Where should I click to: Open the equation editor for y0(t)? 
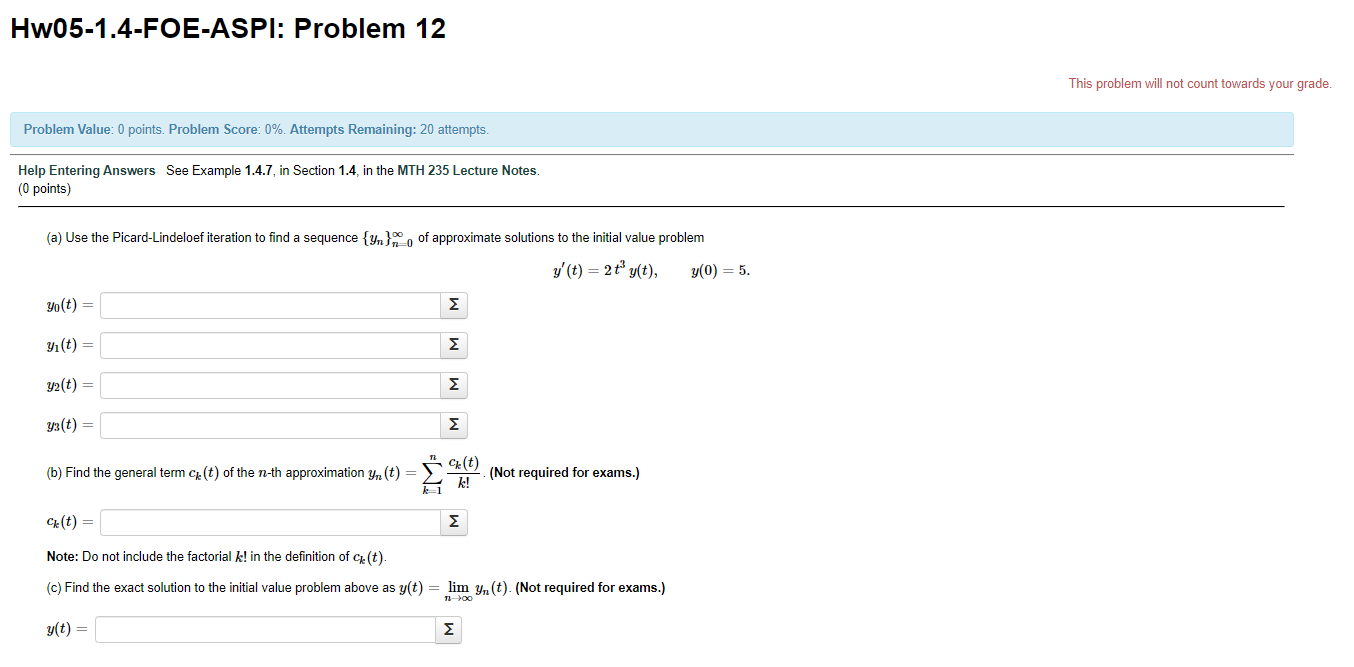point(453,305)
